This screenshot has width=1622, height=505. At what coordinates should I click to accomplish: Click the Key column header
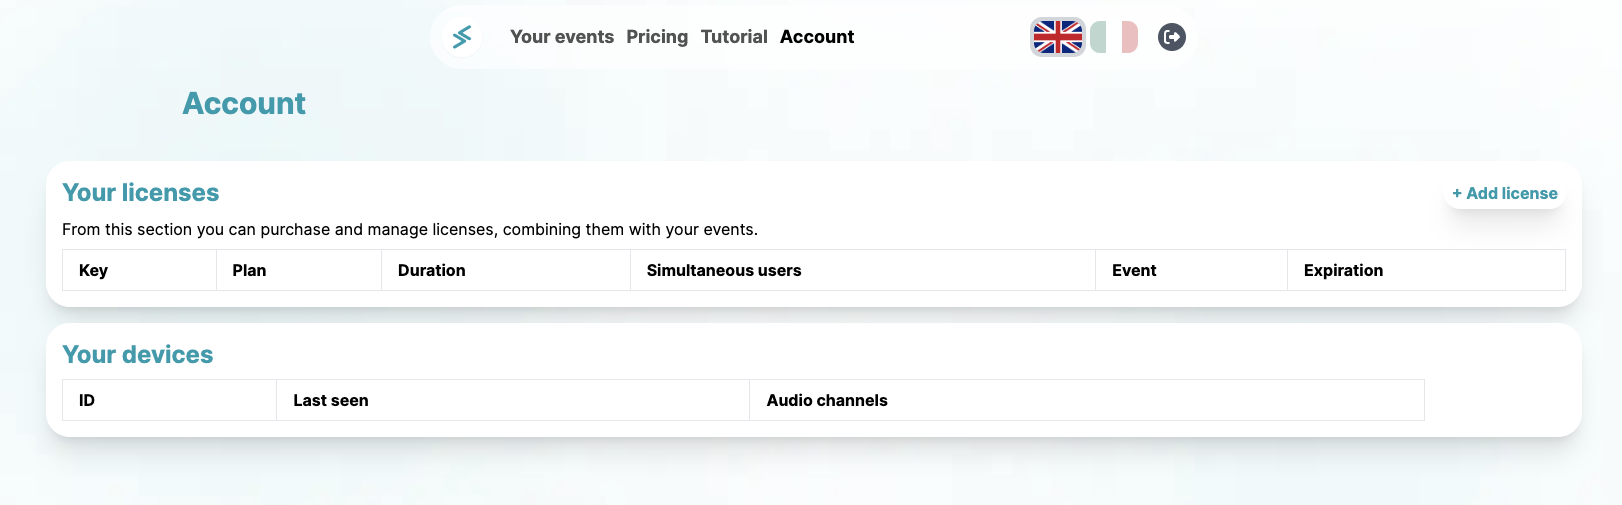pos(93,270)
